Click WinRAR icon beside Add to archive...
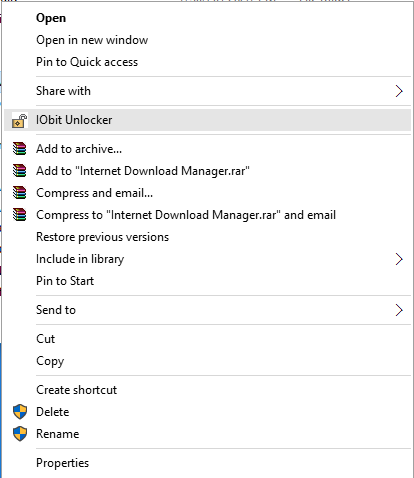 20,149
